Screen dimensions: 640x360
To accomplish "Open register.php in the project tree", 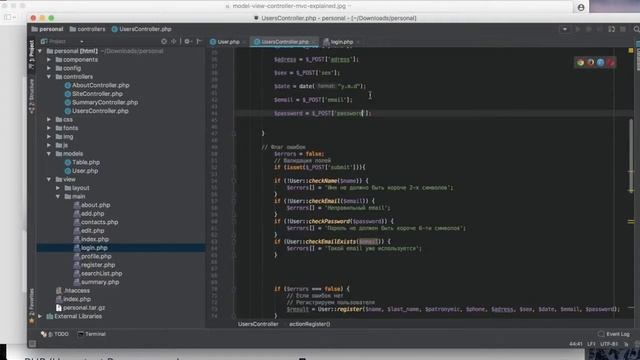I will coord(94,265).
